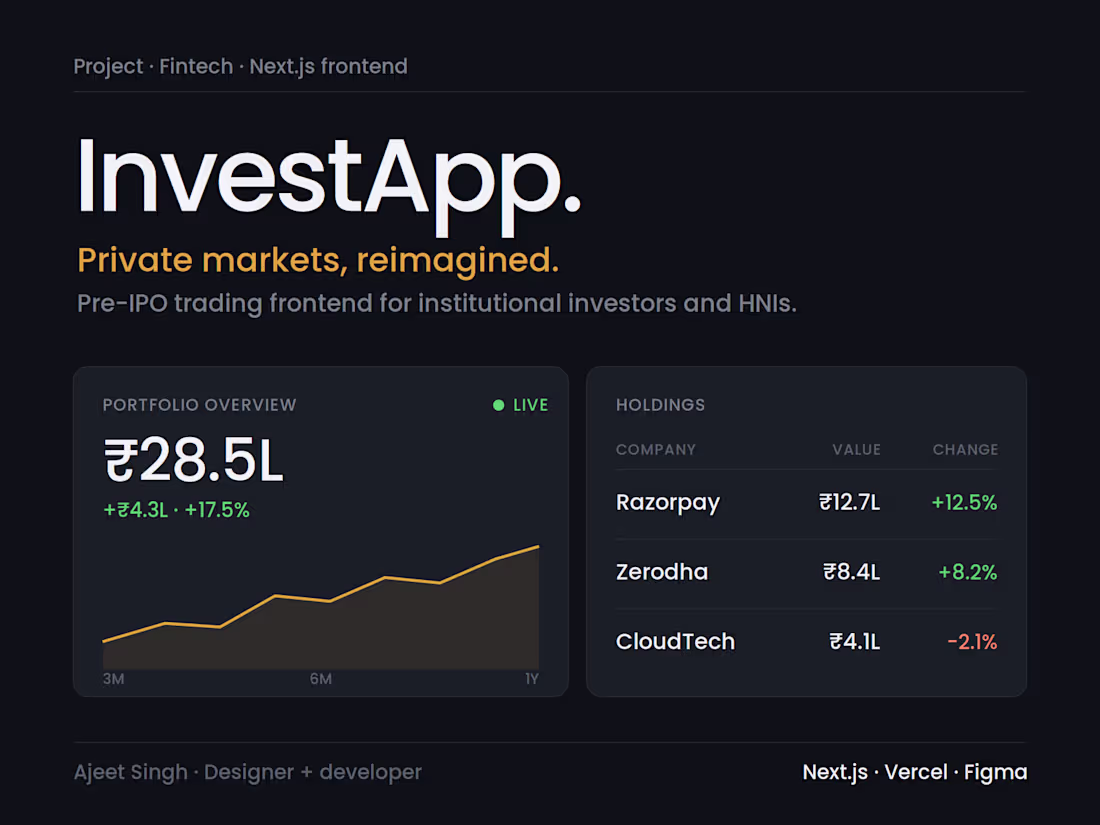
Task: Click Zerodha change +8.2%
Action: 967,572
